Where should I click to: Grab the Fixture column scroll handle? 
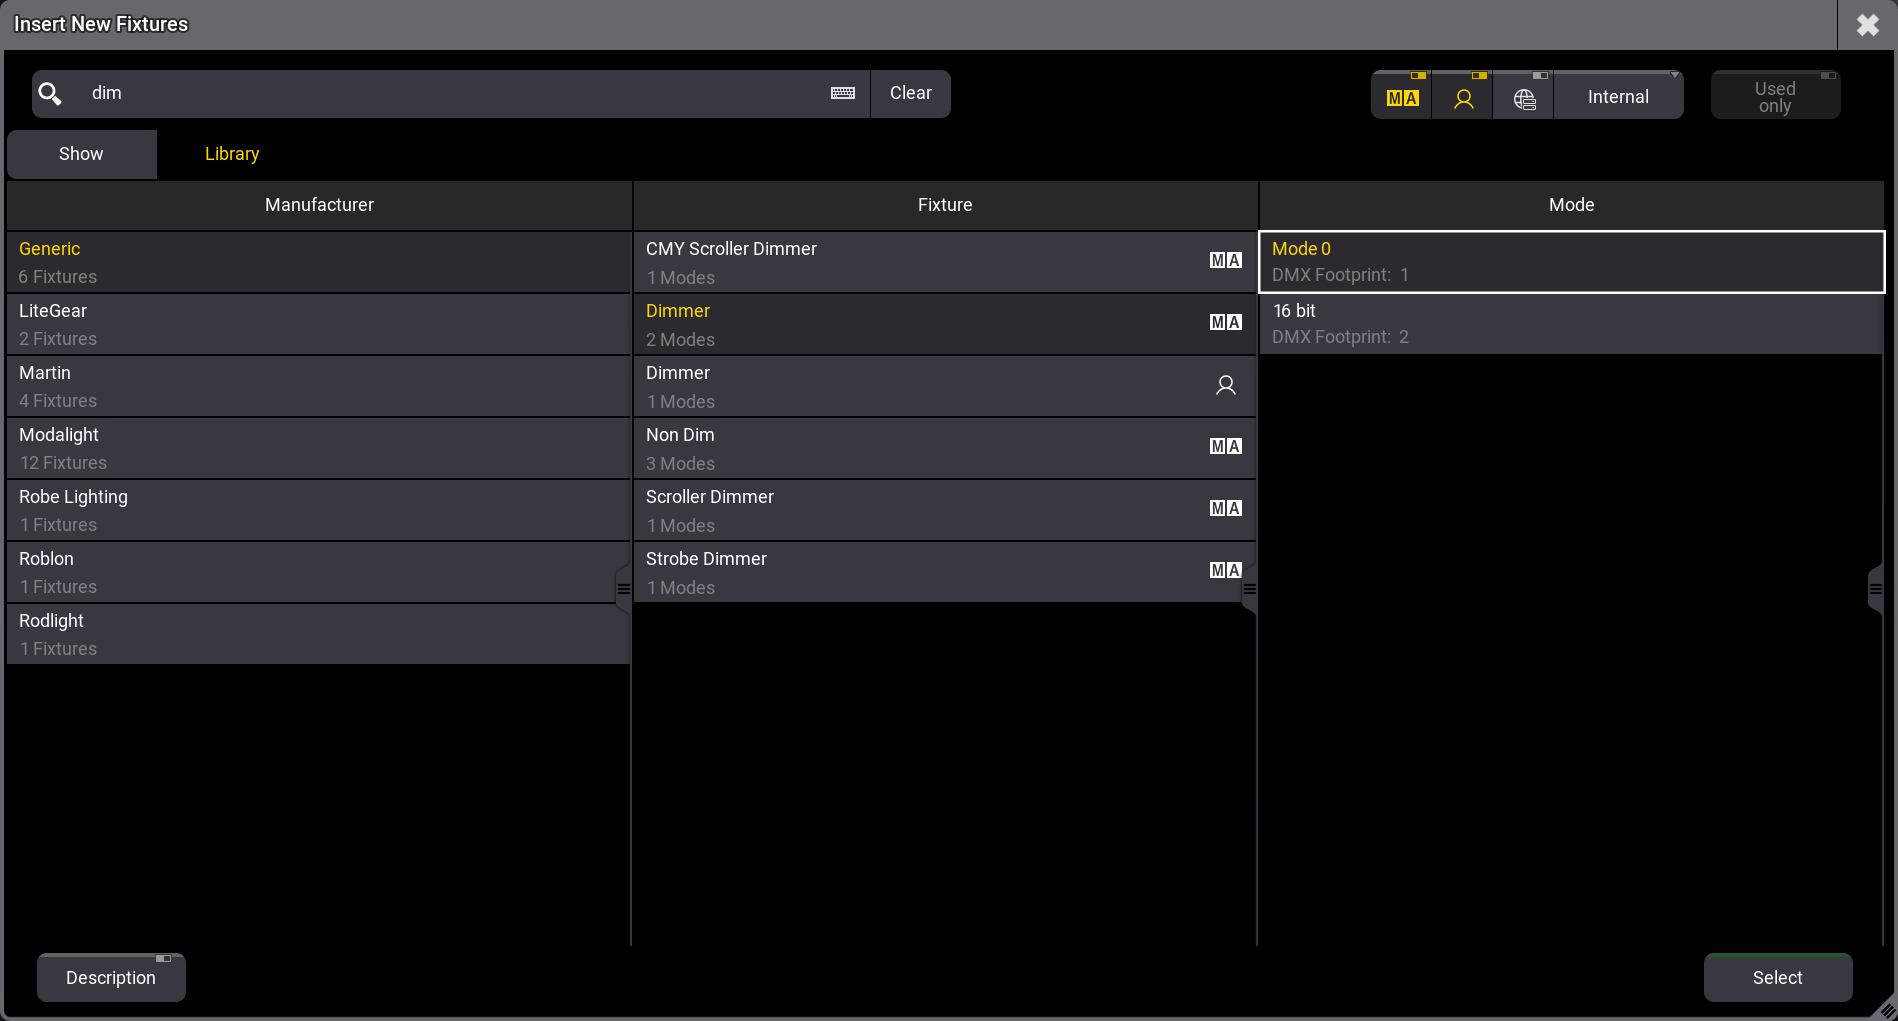coord(1249,589)
